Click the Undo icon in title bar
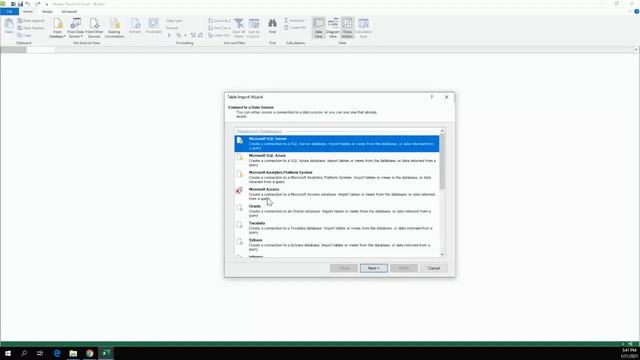Viewport: 640px width, 360px height. 28,4
